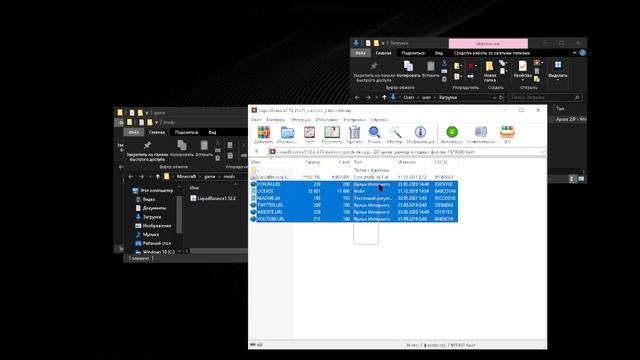Viewport: 640px width, 360px height.
Task: Click the Up arrow in Downloads window
Action: (x=384, y=98)
